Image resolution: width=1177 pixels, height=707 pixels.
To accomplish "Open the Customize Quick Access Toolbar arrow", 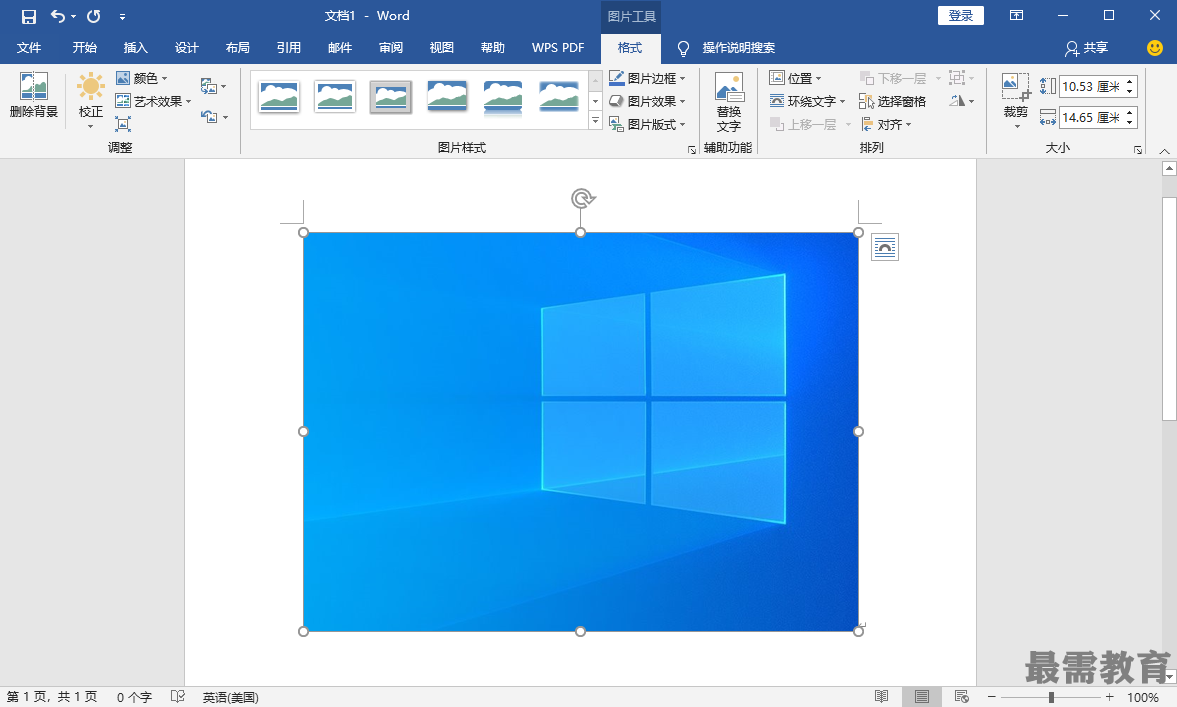I will [122, 17].
